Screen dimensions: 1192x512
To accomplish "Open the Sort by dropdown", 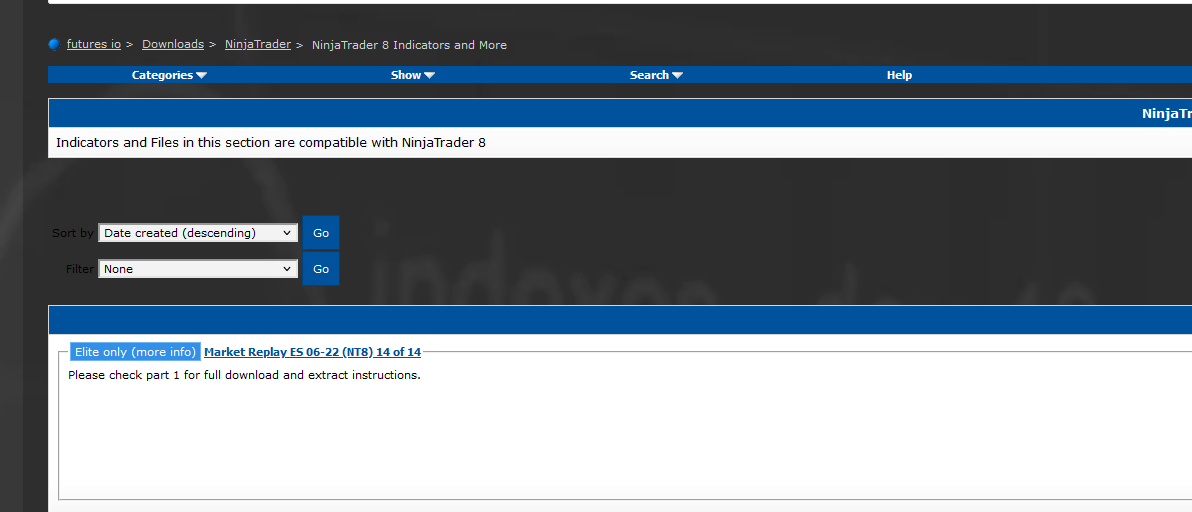I will point(198,233).
